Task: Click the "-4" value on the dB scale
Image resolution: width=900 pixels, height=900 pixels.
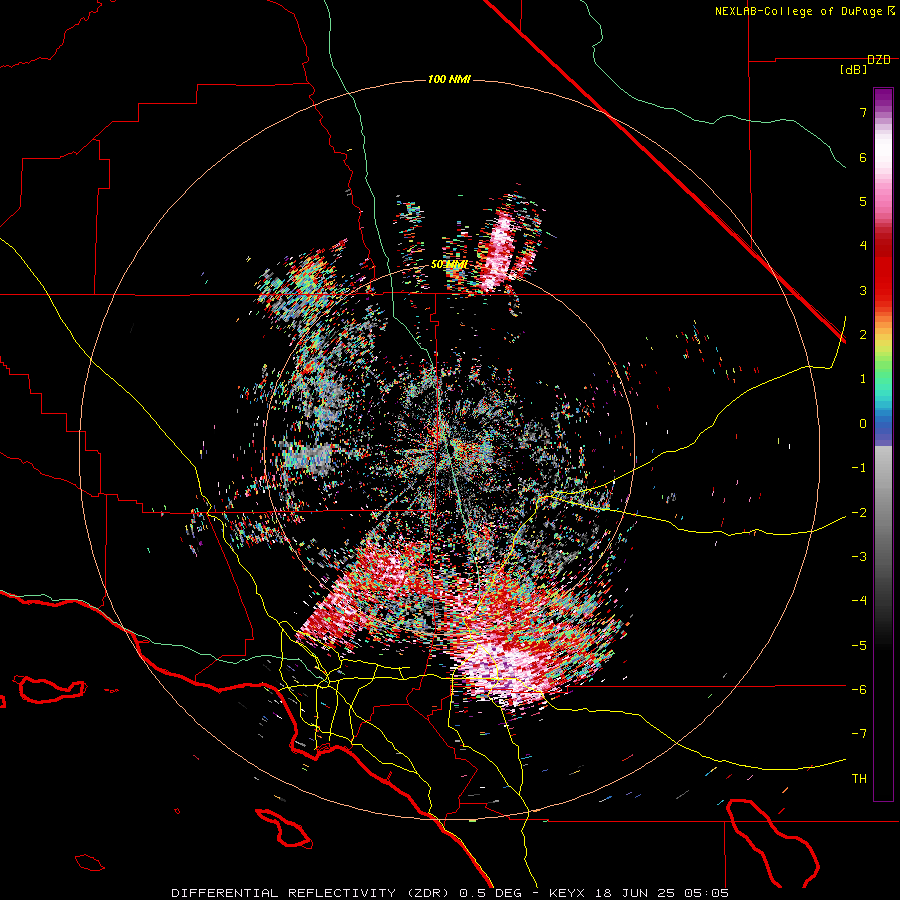Action: (x=859, y=601)
